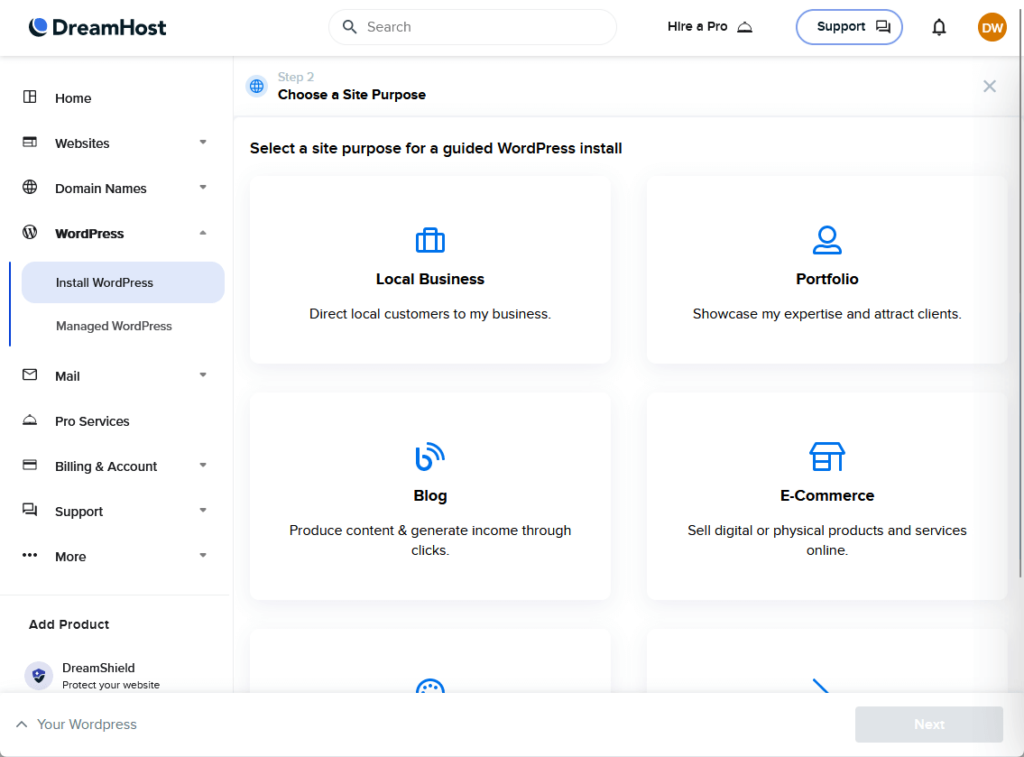
Task: Click 'Showcase my expertise and attract clients.' text
Action: 827,314
